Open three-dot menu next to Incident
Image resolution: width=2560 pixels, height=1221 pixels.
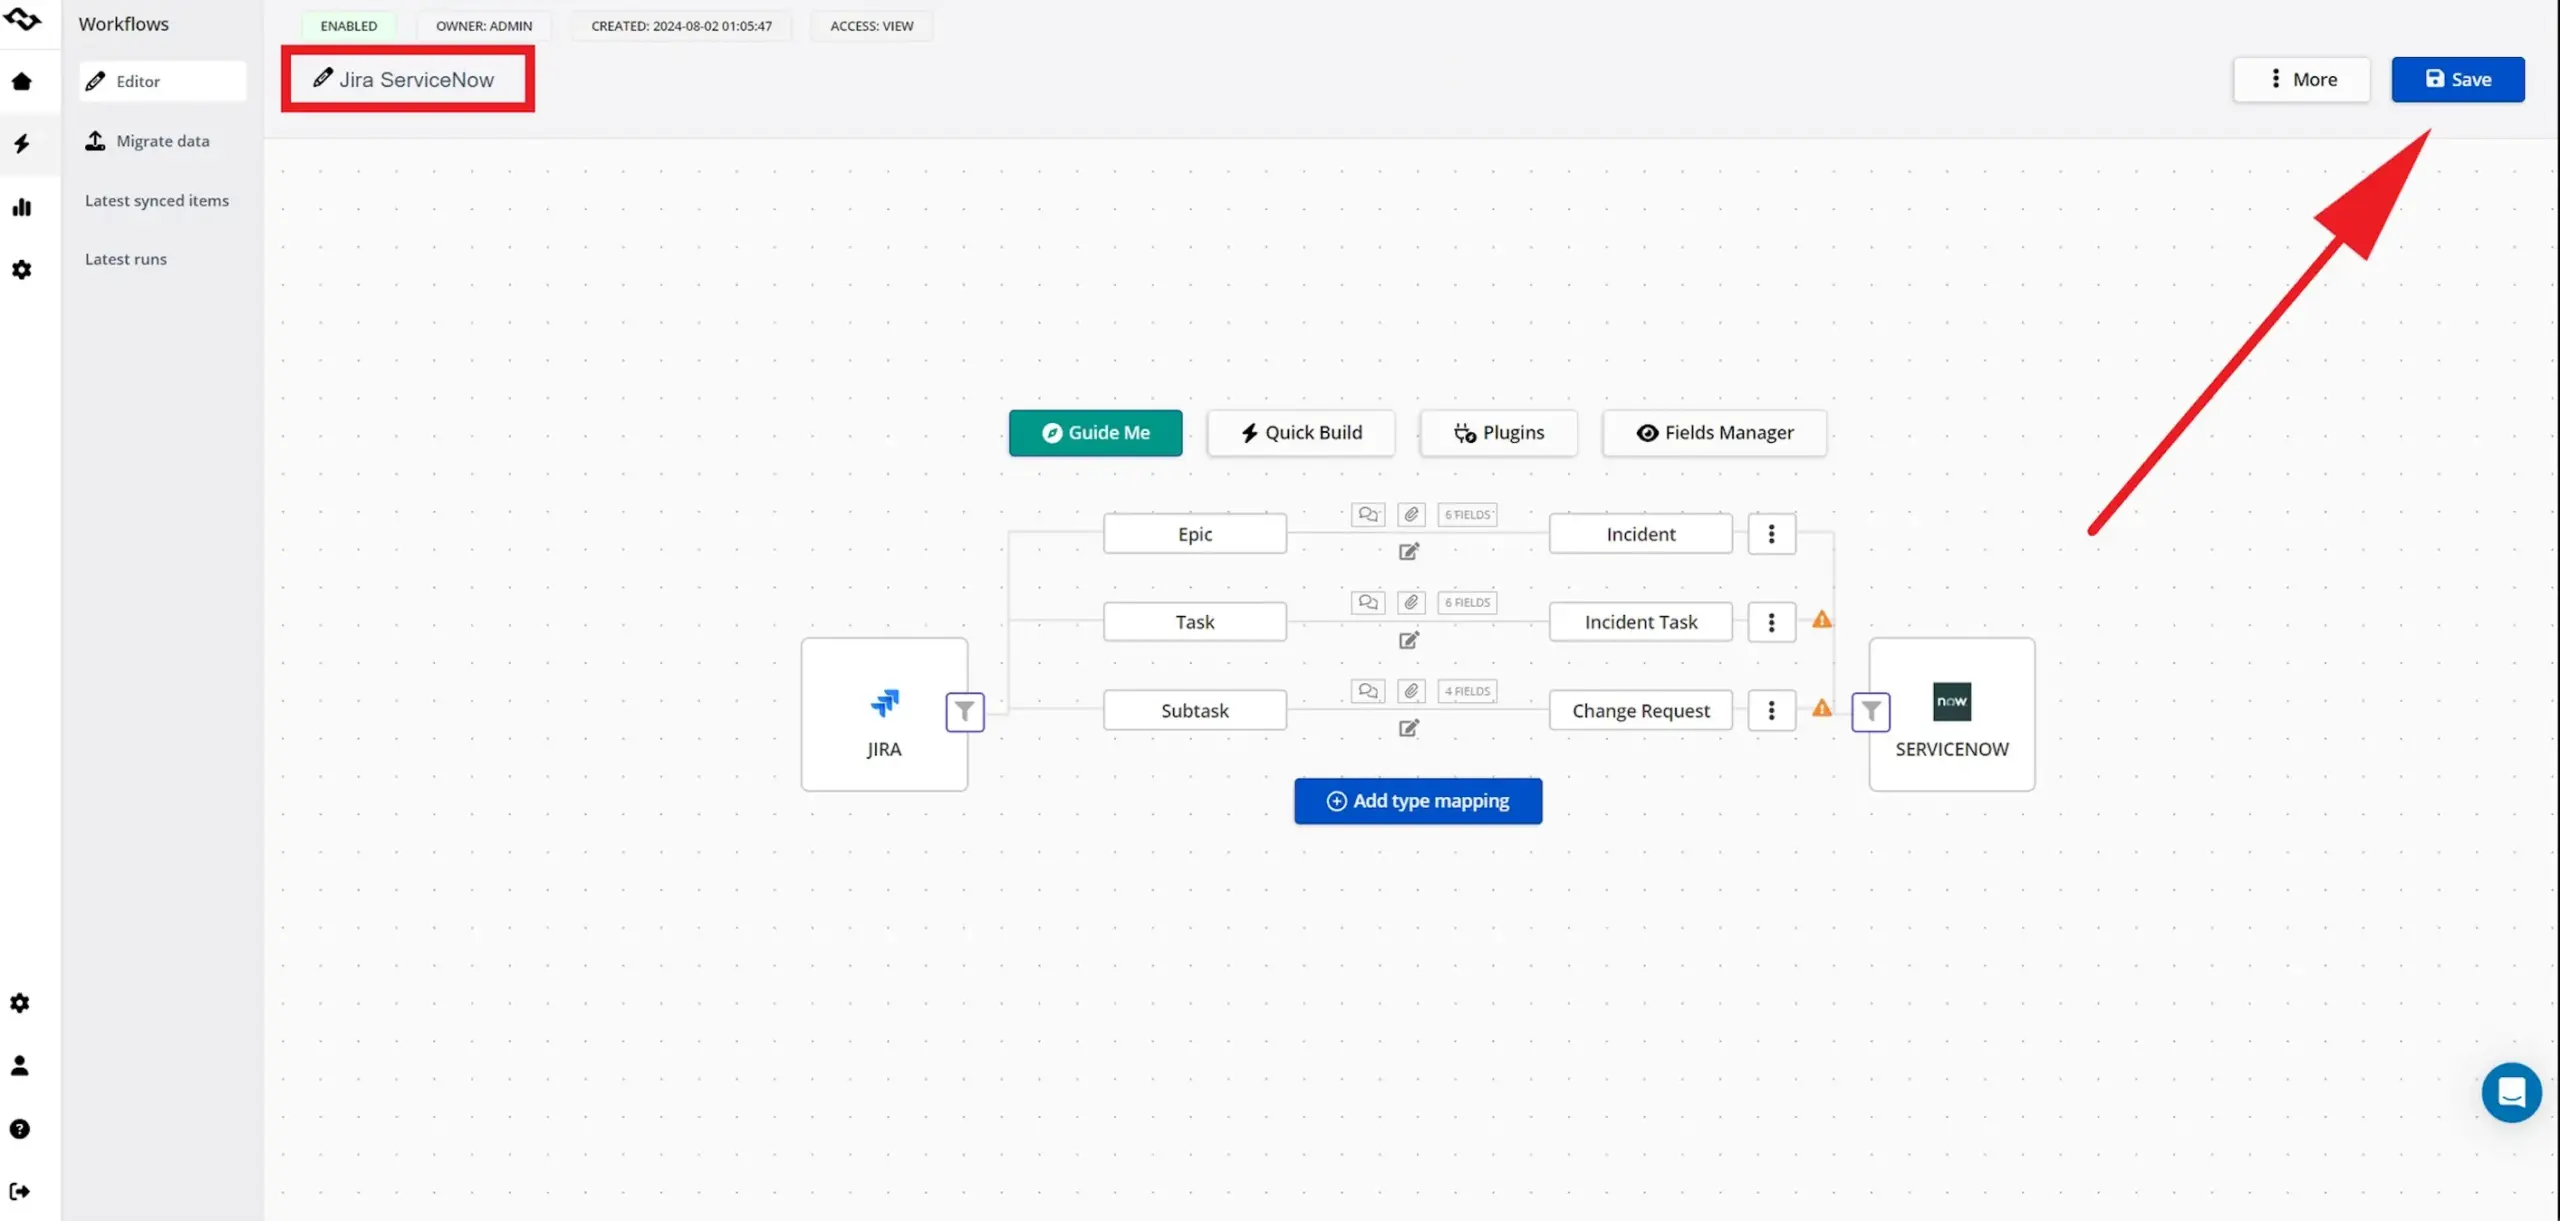pyautogui.click(x=1771, y=534)
